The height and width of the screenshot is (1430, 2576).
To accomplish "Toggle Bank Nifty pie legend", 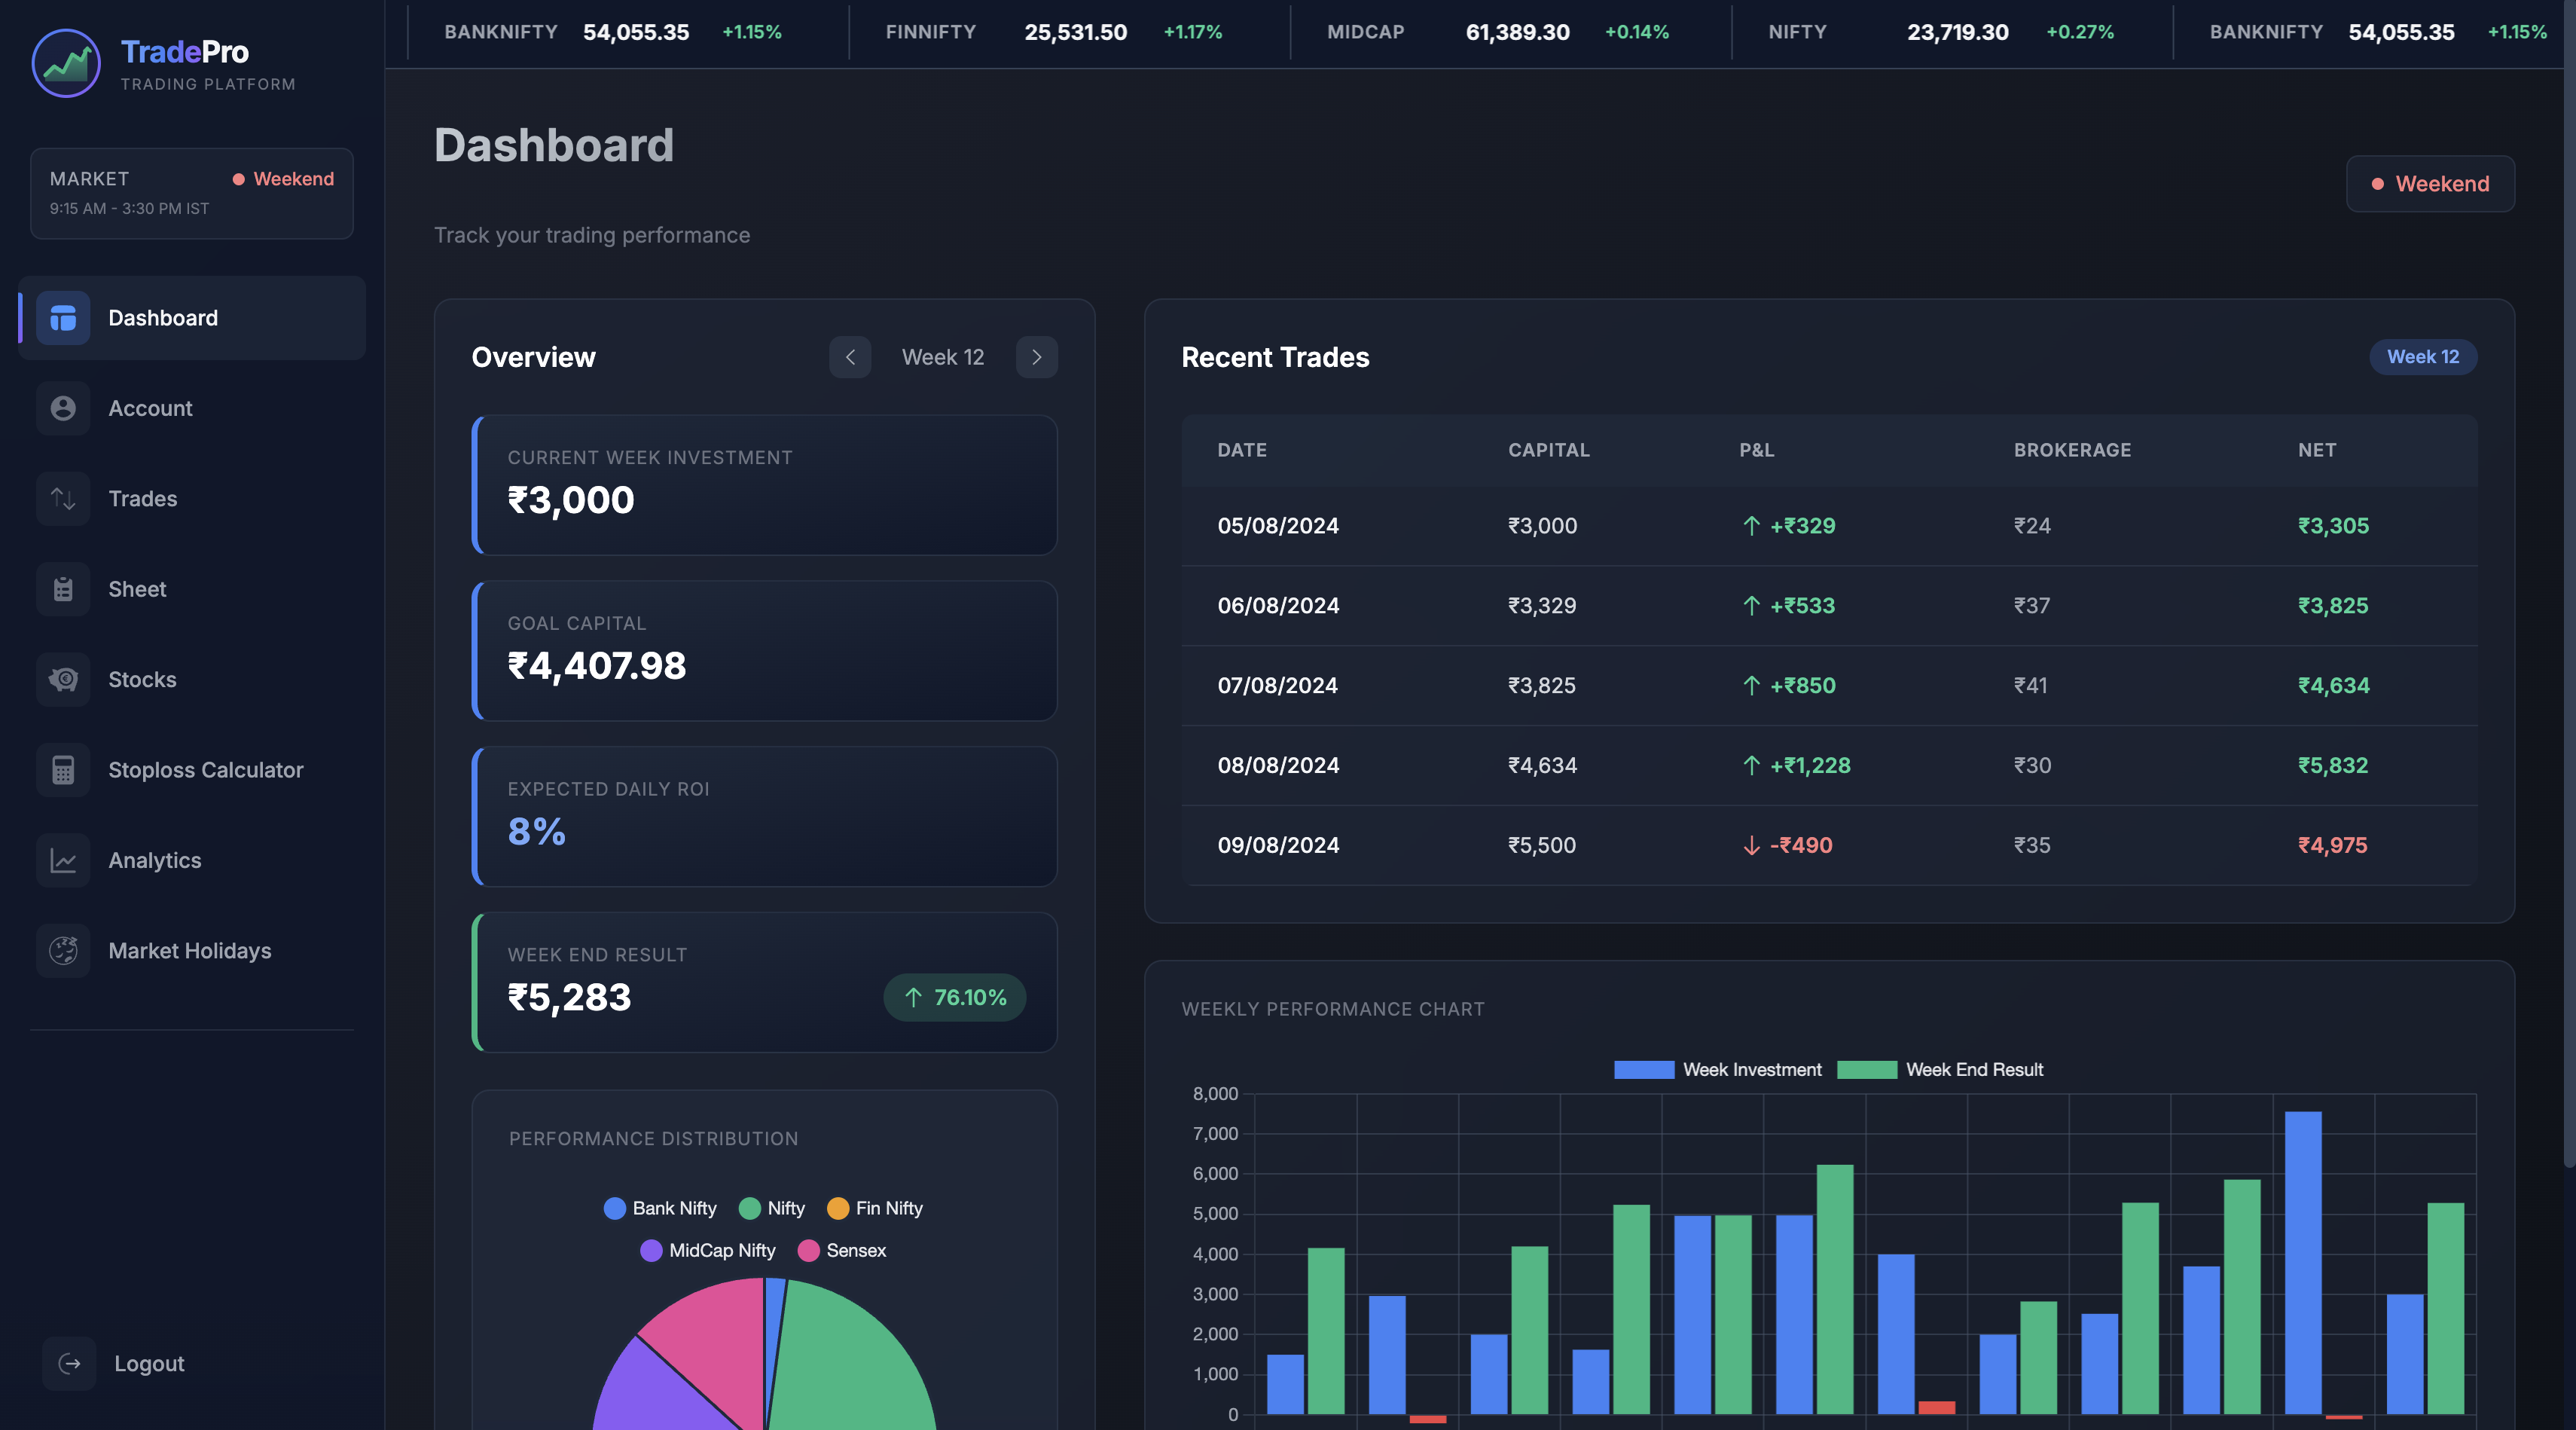I will coord(660,1208).
